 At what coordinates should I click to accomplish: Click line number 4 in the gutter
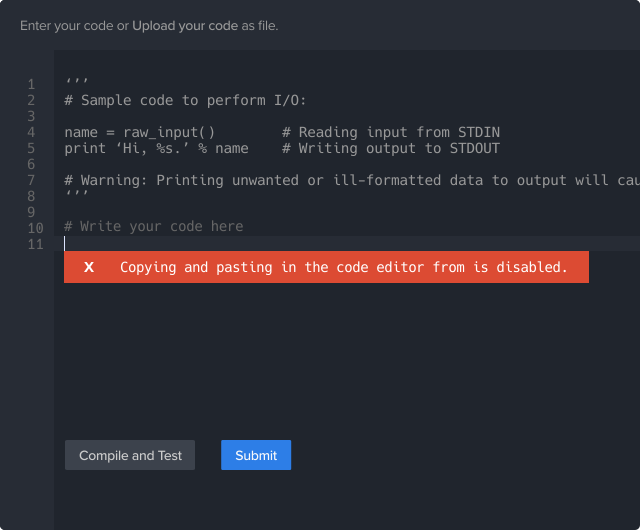[31, 132]
